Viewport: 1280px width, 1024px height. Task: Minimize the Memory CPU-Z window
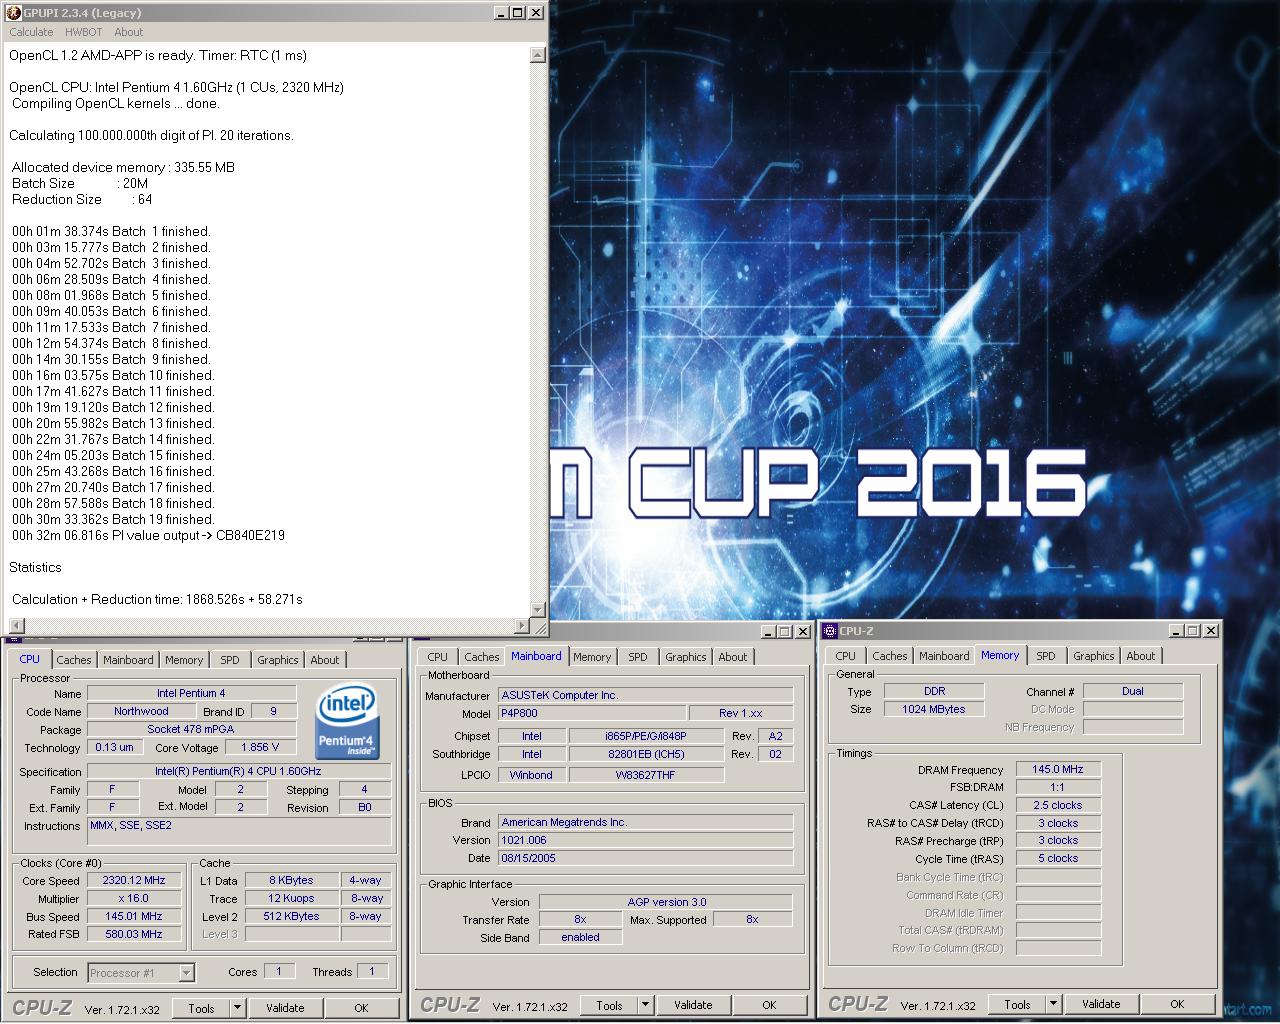1177,631
